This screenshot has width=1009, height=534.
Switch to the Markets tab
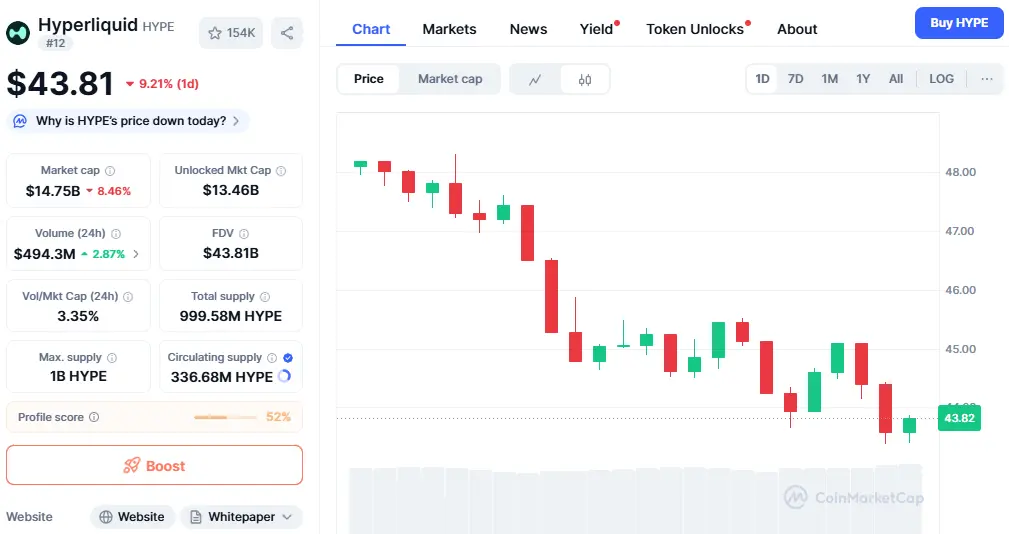click(x=449, y=29)
